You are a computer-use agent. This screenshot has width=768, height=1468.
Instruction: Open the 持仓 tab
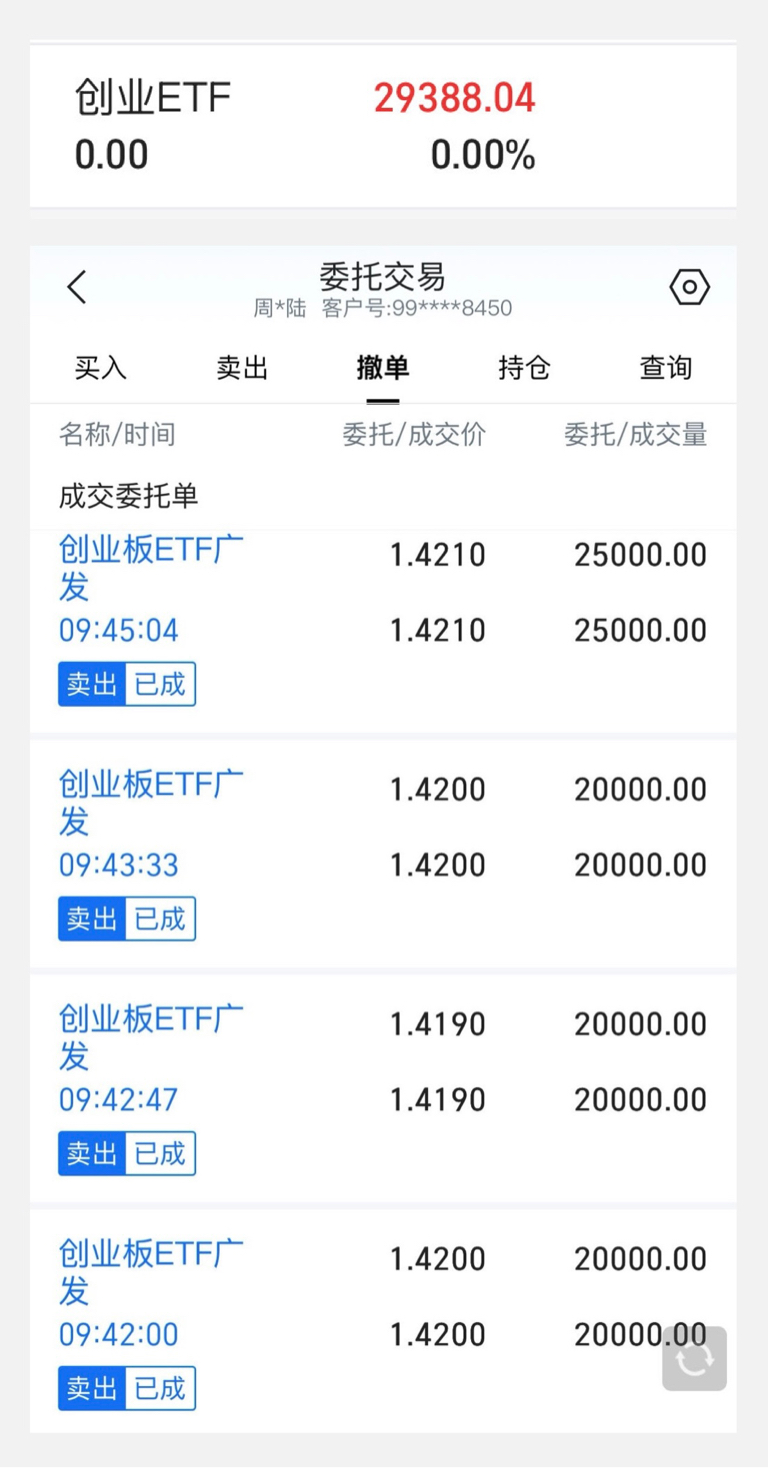click(524, 367)
